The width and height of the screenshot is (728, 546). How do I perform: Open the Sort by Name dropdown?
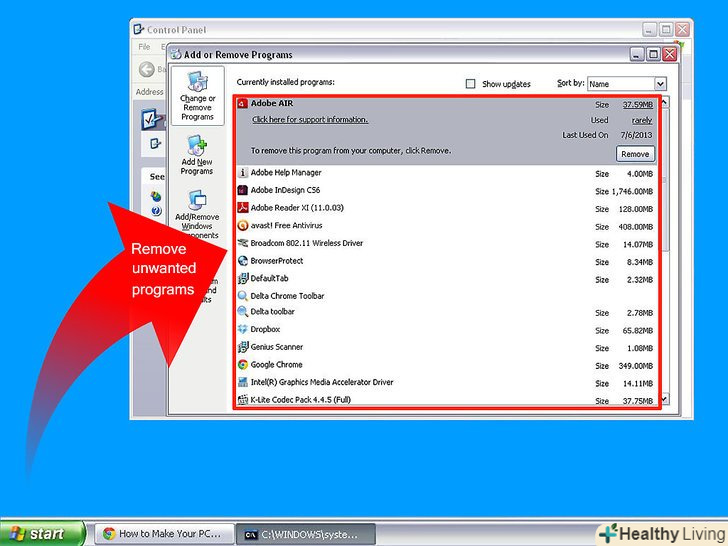tap(627, 84)
